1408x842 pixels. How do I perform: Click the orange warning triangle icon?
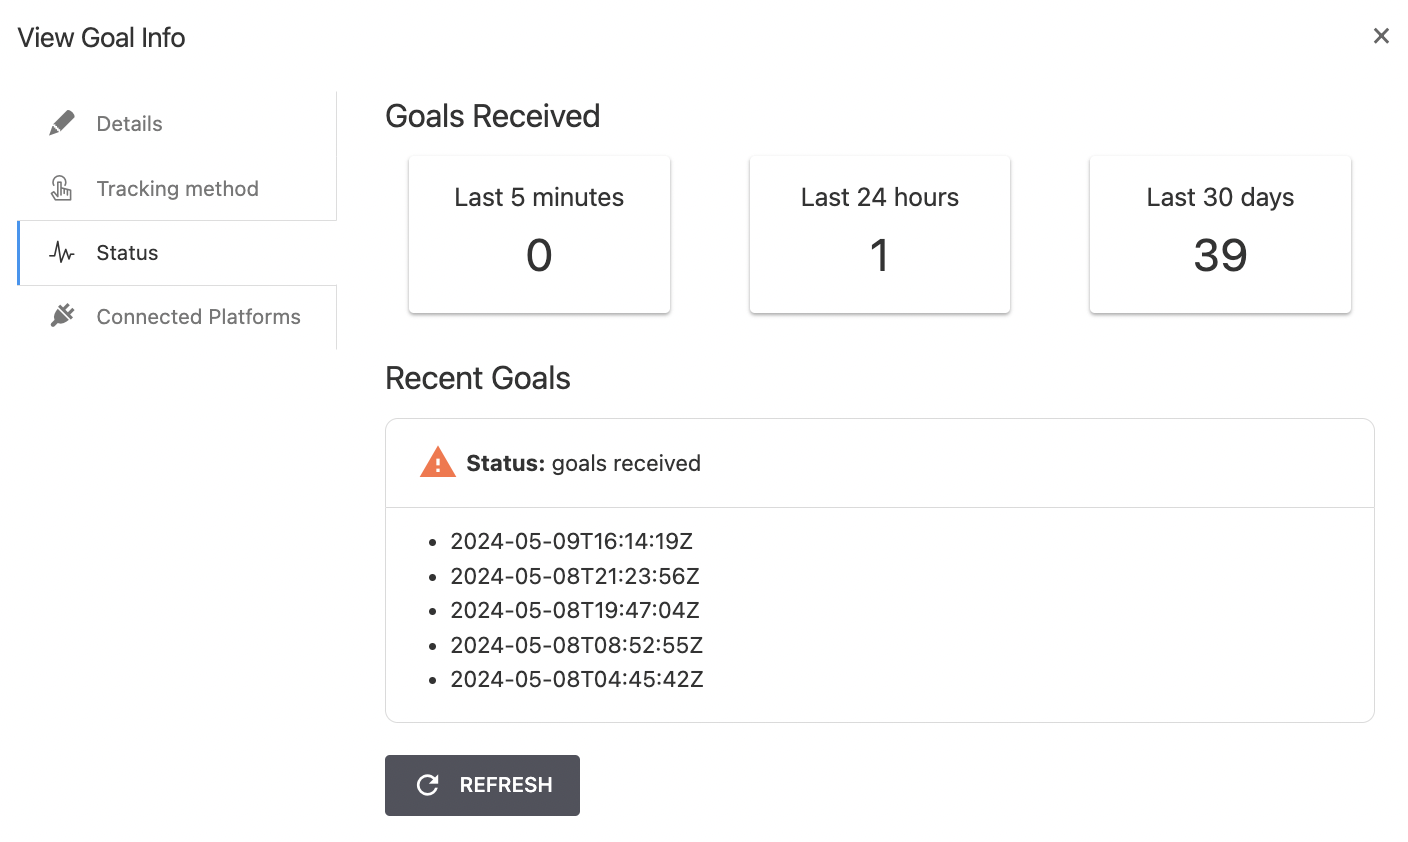(437, 461)
